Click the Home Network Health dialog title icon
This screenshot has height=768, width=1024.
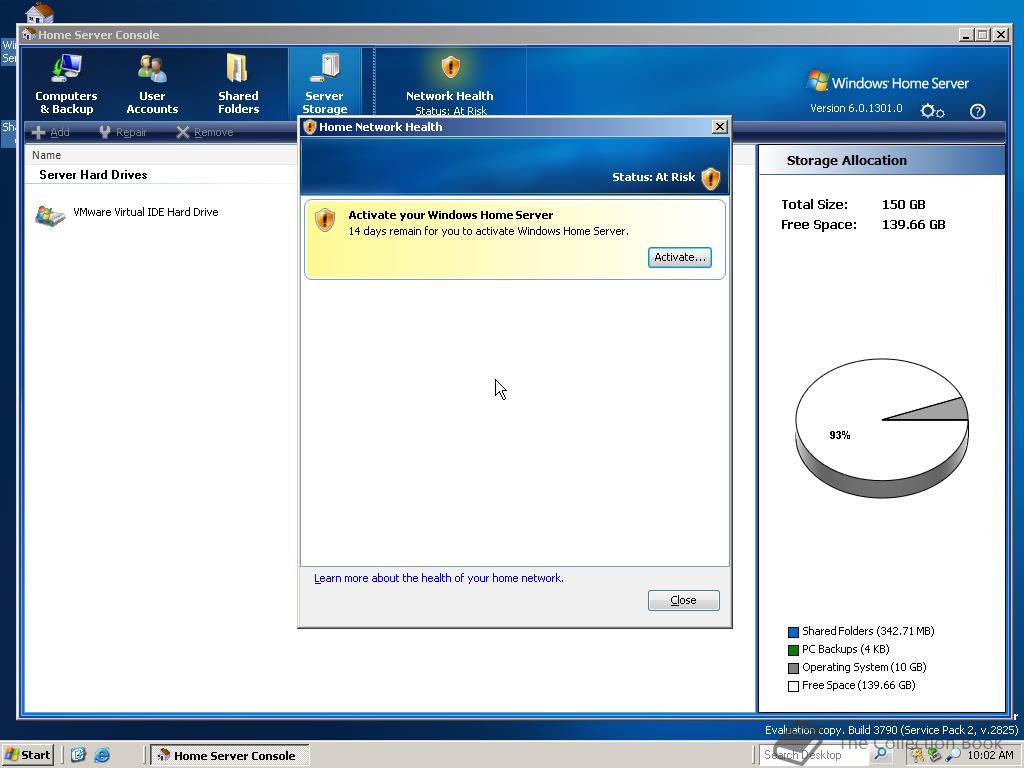[310, 127]
